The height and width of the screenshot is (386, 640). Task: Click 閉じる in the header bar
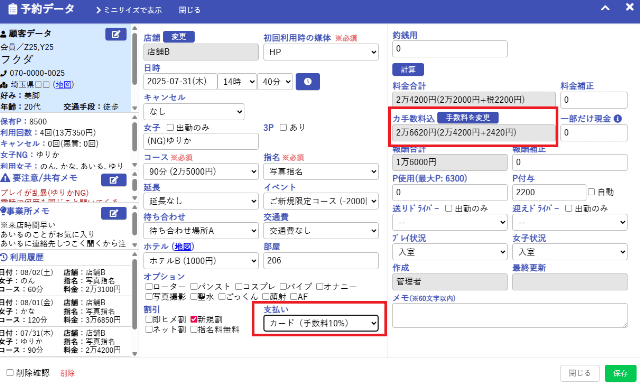[189, 10]
